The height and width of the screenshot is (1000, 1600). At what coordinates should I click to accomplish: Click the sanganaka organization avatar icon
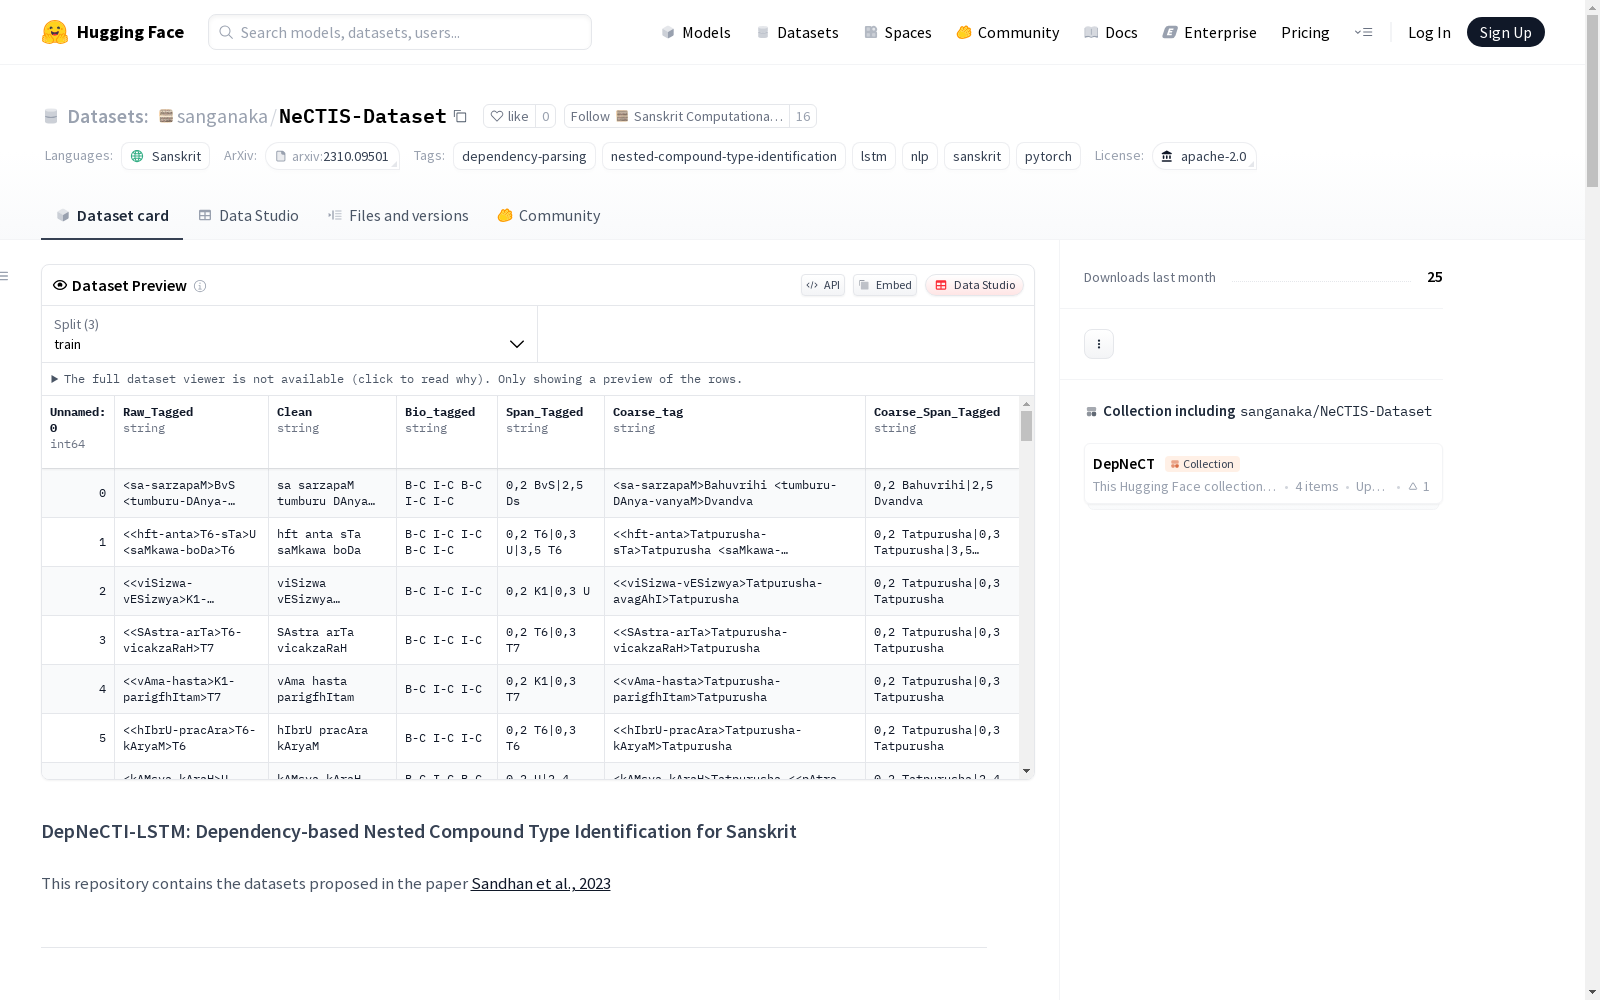tap(166, 116)
